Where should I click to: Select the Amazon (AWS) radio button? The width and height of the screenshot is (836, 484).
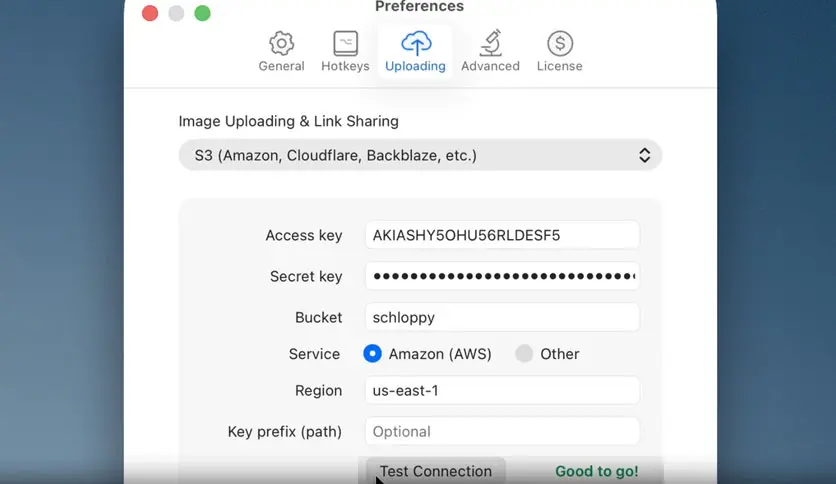click(x=372, y=353)
